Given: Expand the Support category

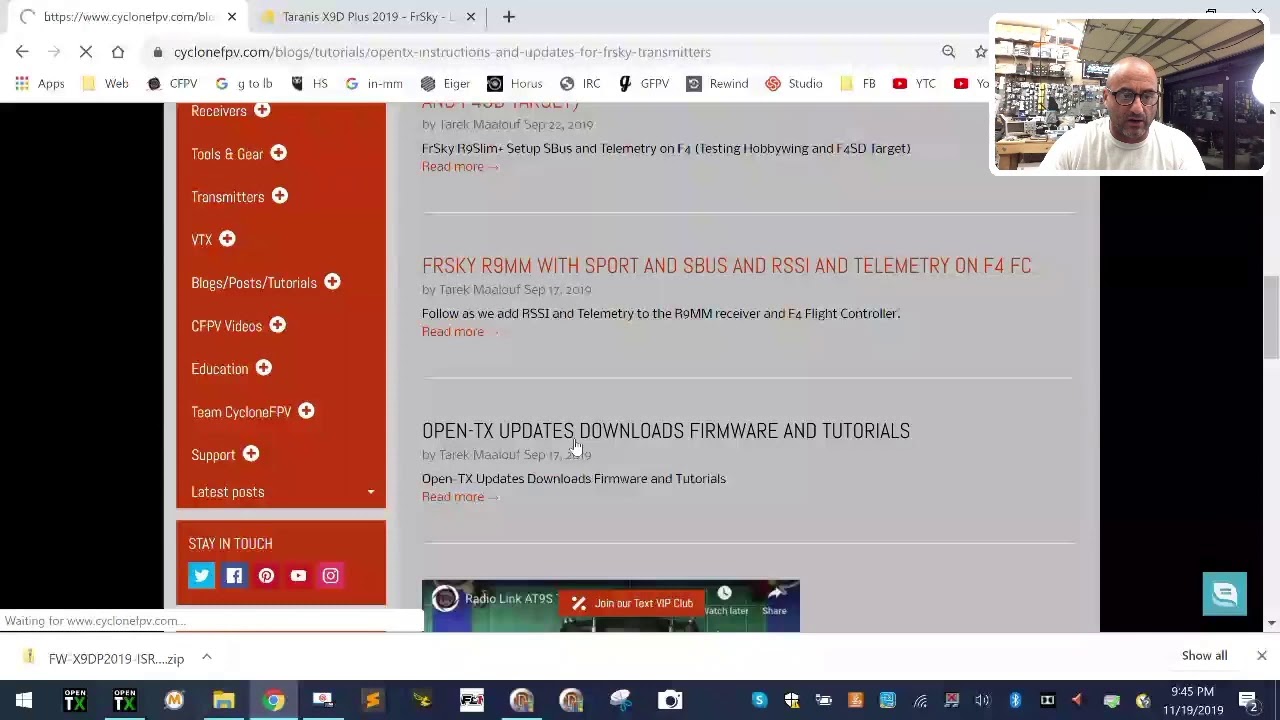Looking at the screenshot, I should coord(251,454).
